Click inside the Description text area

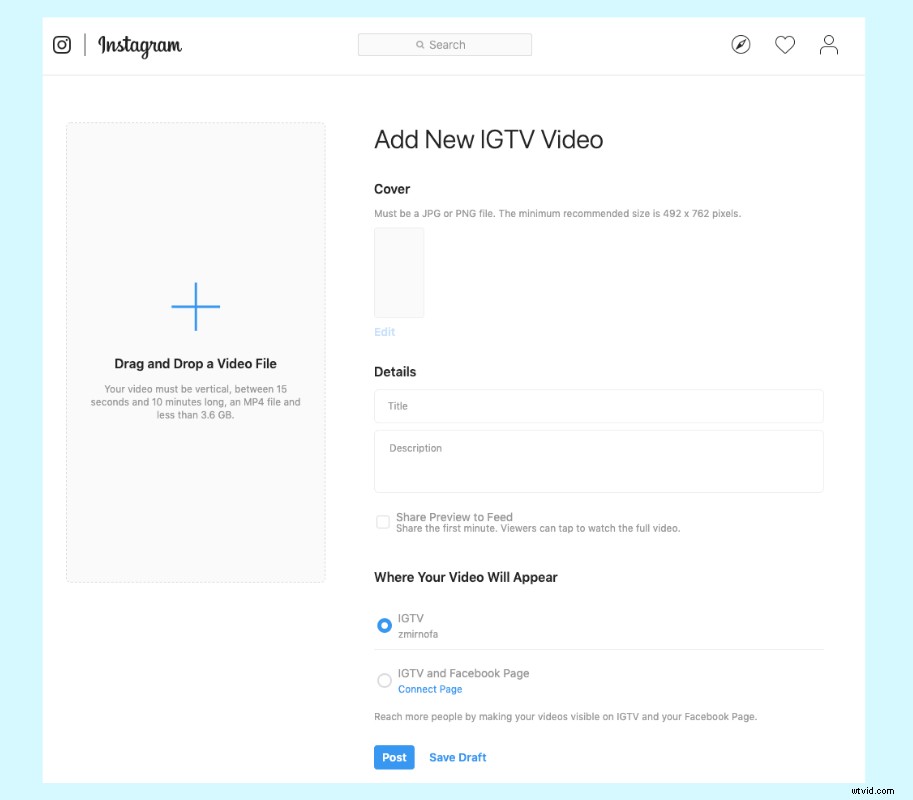click(598, 460)
